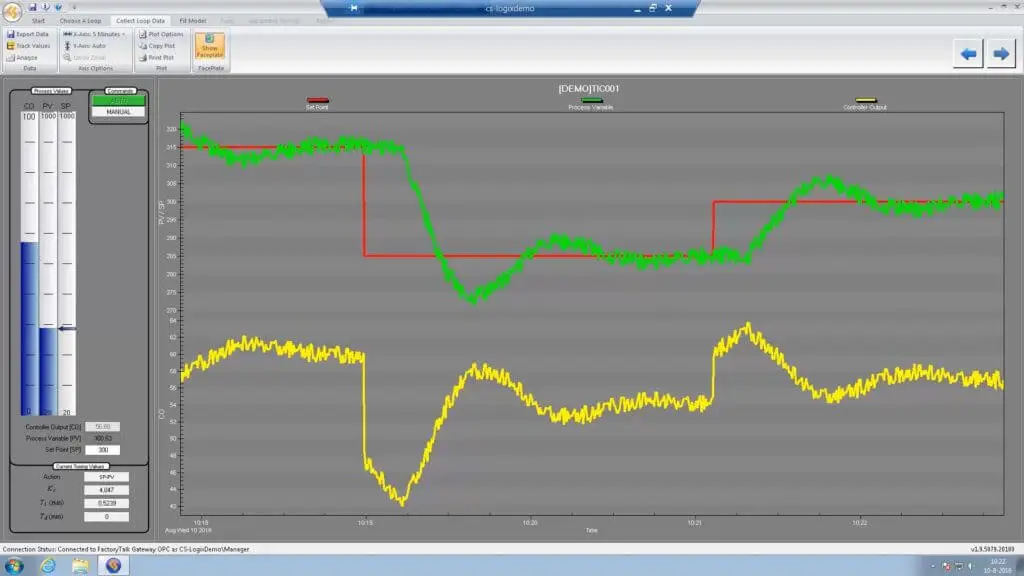Open Internet Explorer from the taskbar

coord(47,566)
